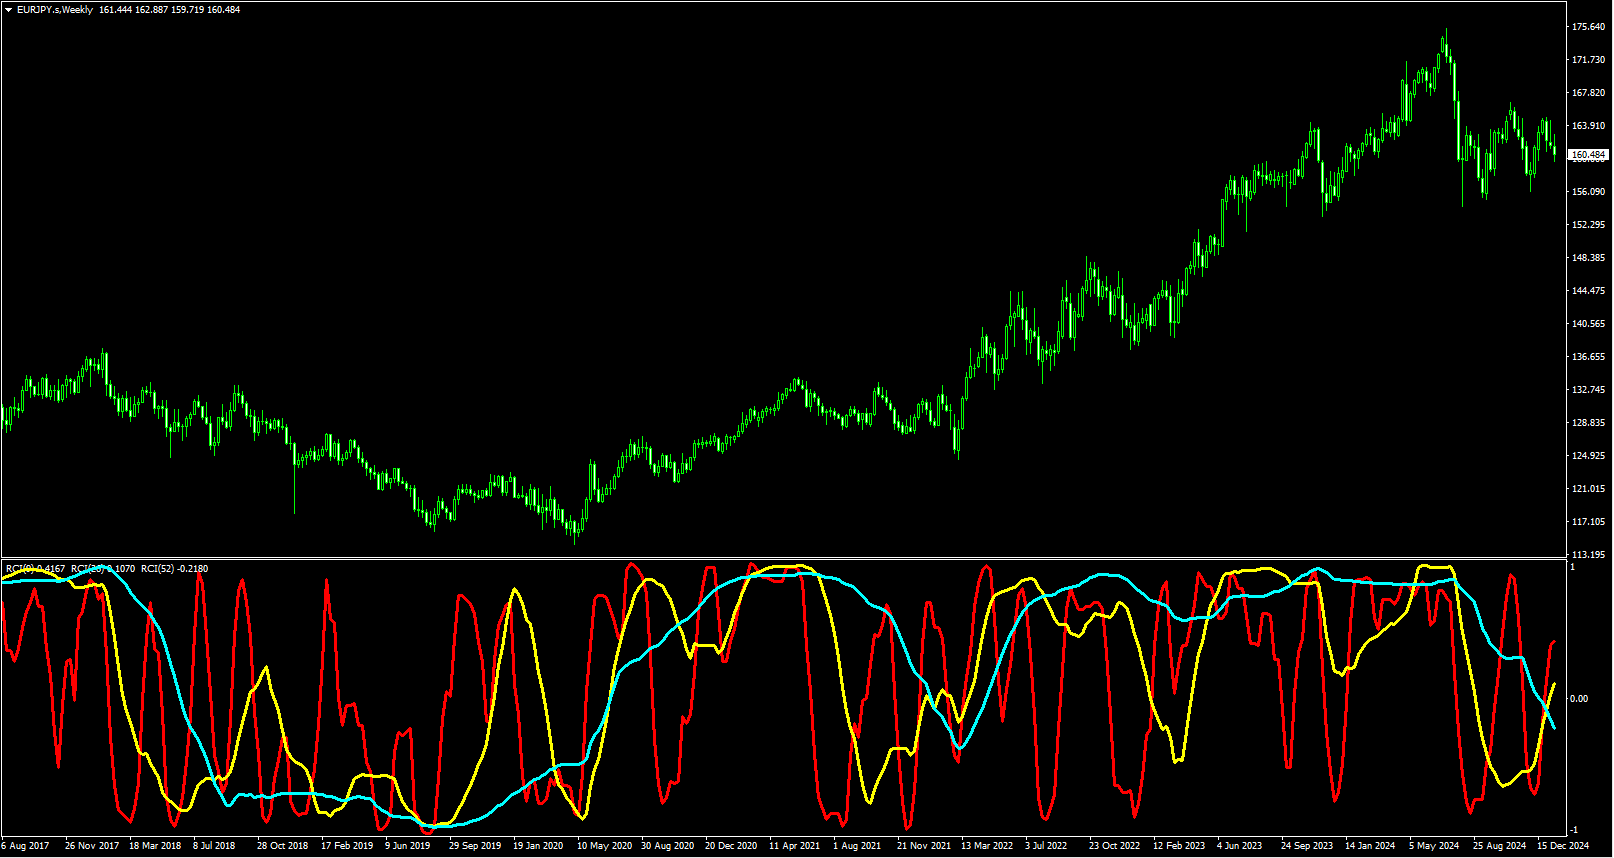The width and height of the screenshot is (1614, 858).
Task: Click the EURJPY.s,Weekly chart title
Action: (55, 10)
